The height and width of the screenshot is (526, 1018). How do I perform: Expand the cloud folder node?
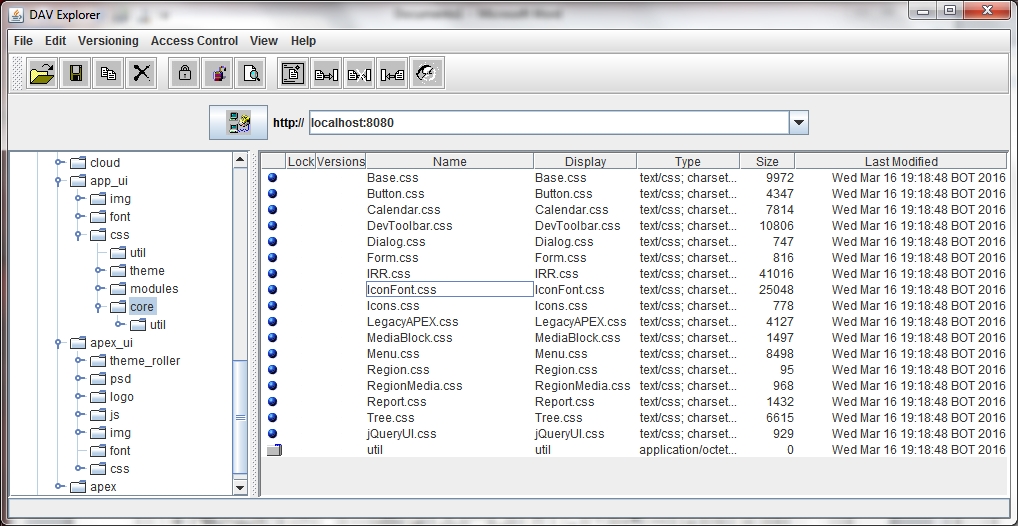pos(59,162)
